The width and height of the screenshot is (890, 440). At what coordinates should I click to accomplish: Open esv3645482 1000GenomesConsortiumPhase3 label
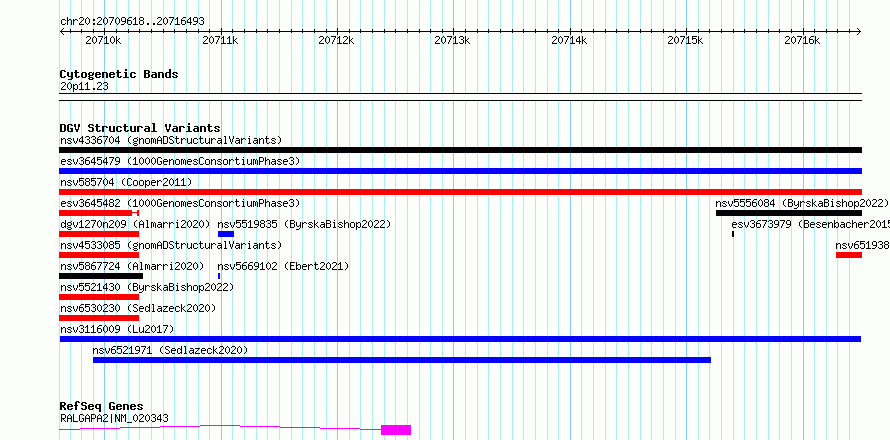[180, 203]
